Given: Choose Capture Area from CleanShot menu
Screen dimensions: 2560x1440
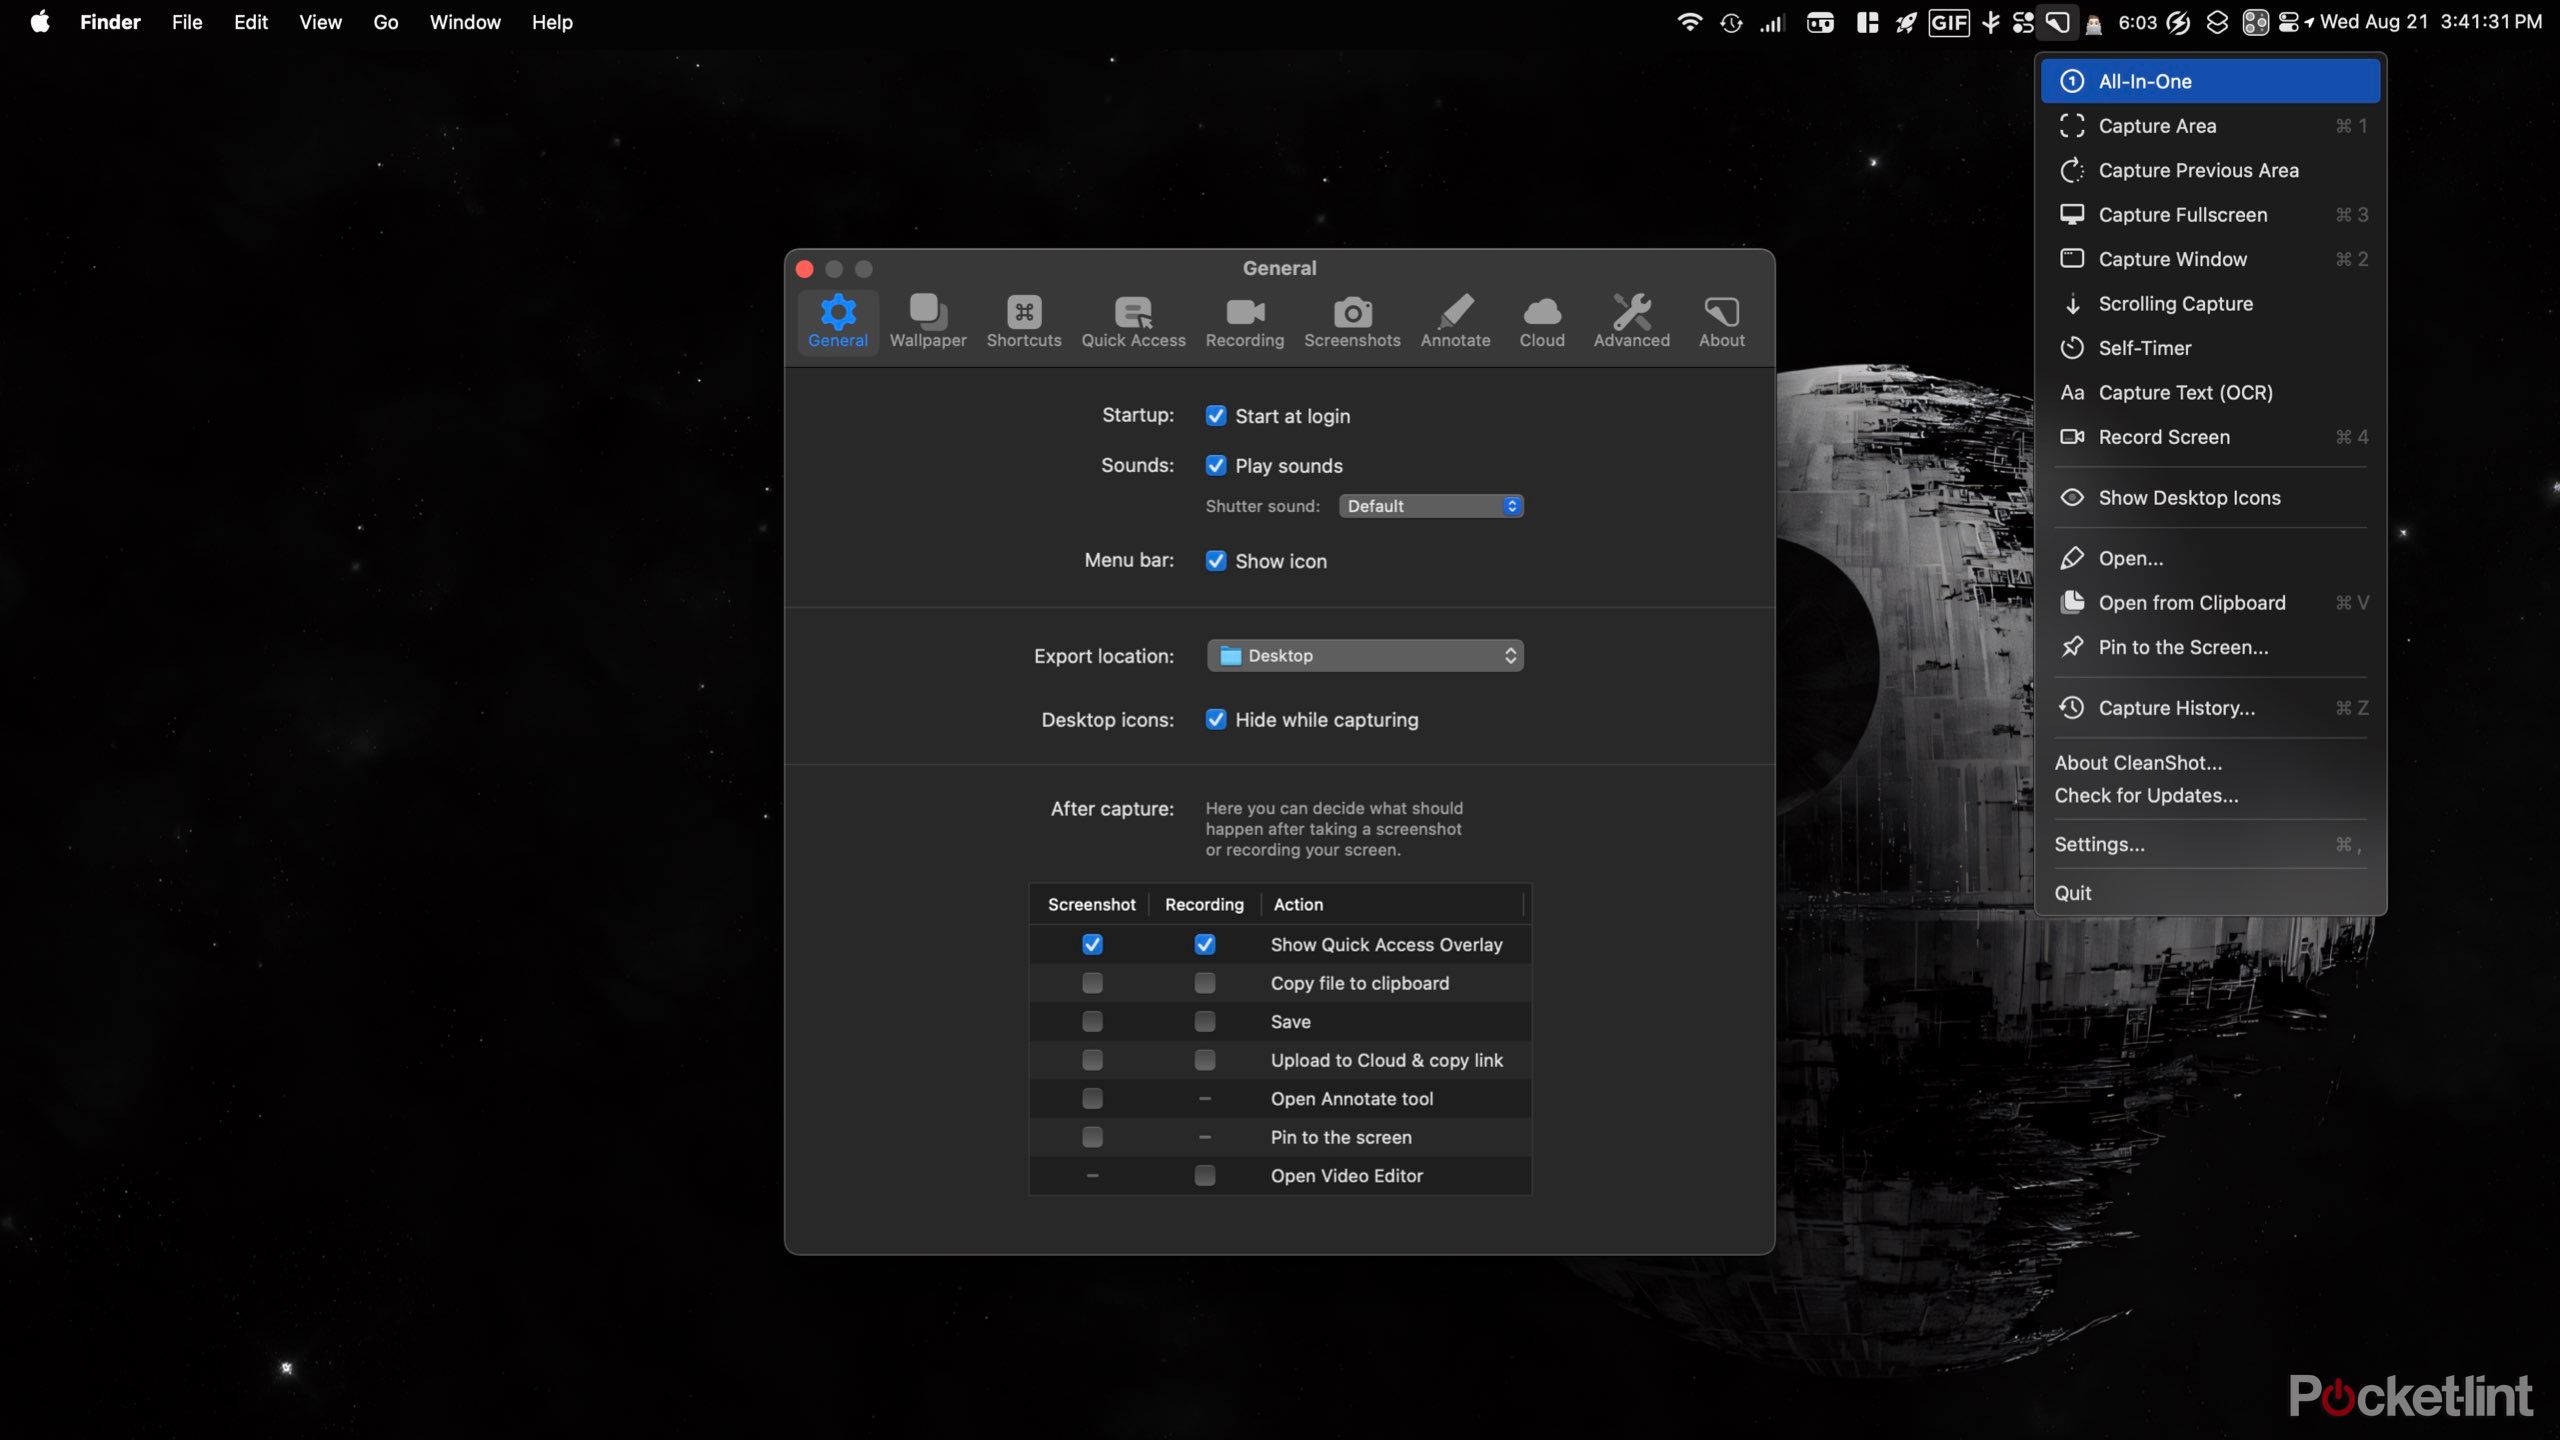Looking at the screenshot, I should (2210, 126).
